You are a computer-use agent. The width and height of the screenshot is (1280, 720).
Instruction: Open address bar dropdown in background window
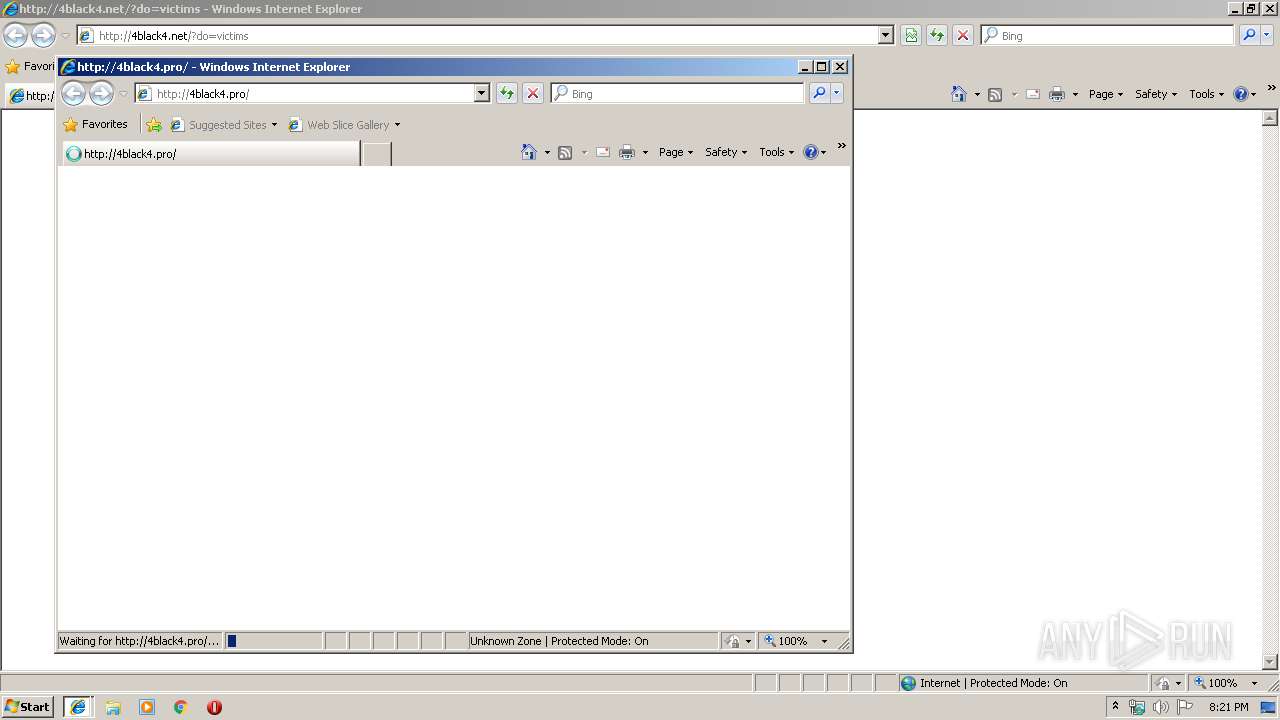[x=885, y=35]
